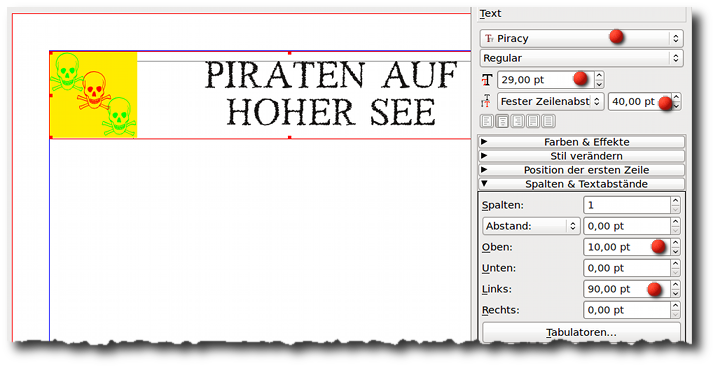Select the skull image frame on canvas

pyautogui.click(x=93, y=94)
